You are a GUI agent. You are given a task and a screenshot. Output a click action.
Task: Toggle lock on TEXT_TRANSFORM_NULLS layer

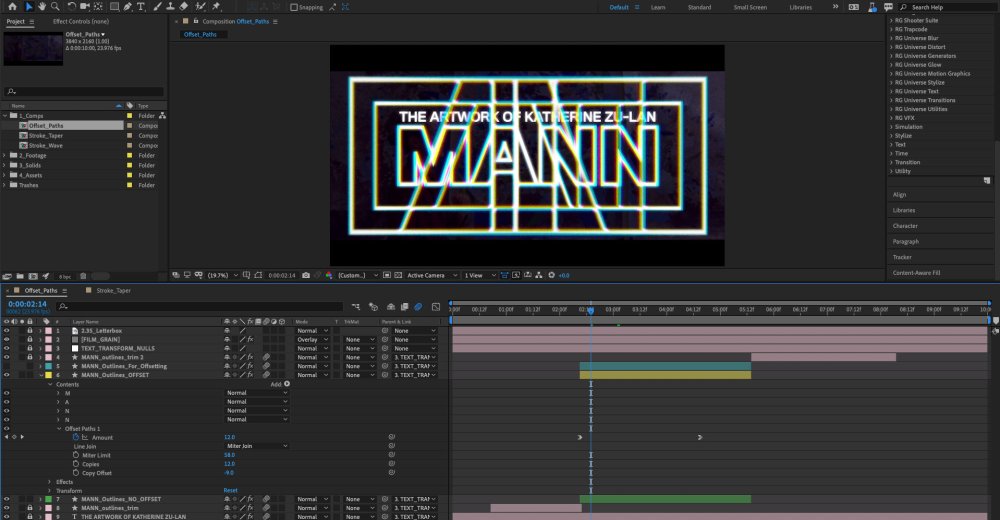(30, 348)
